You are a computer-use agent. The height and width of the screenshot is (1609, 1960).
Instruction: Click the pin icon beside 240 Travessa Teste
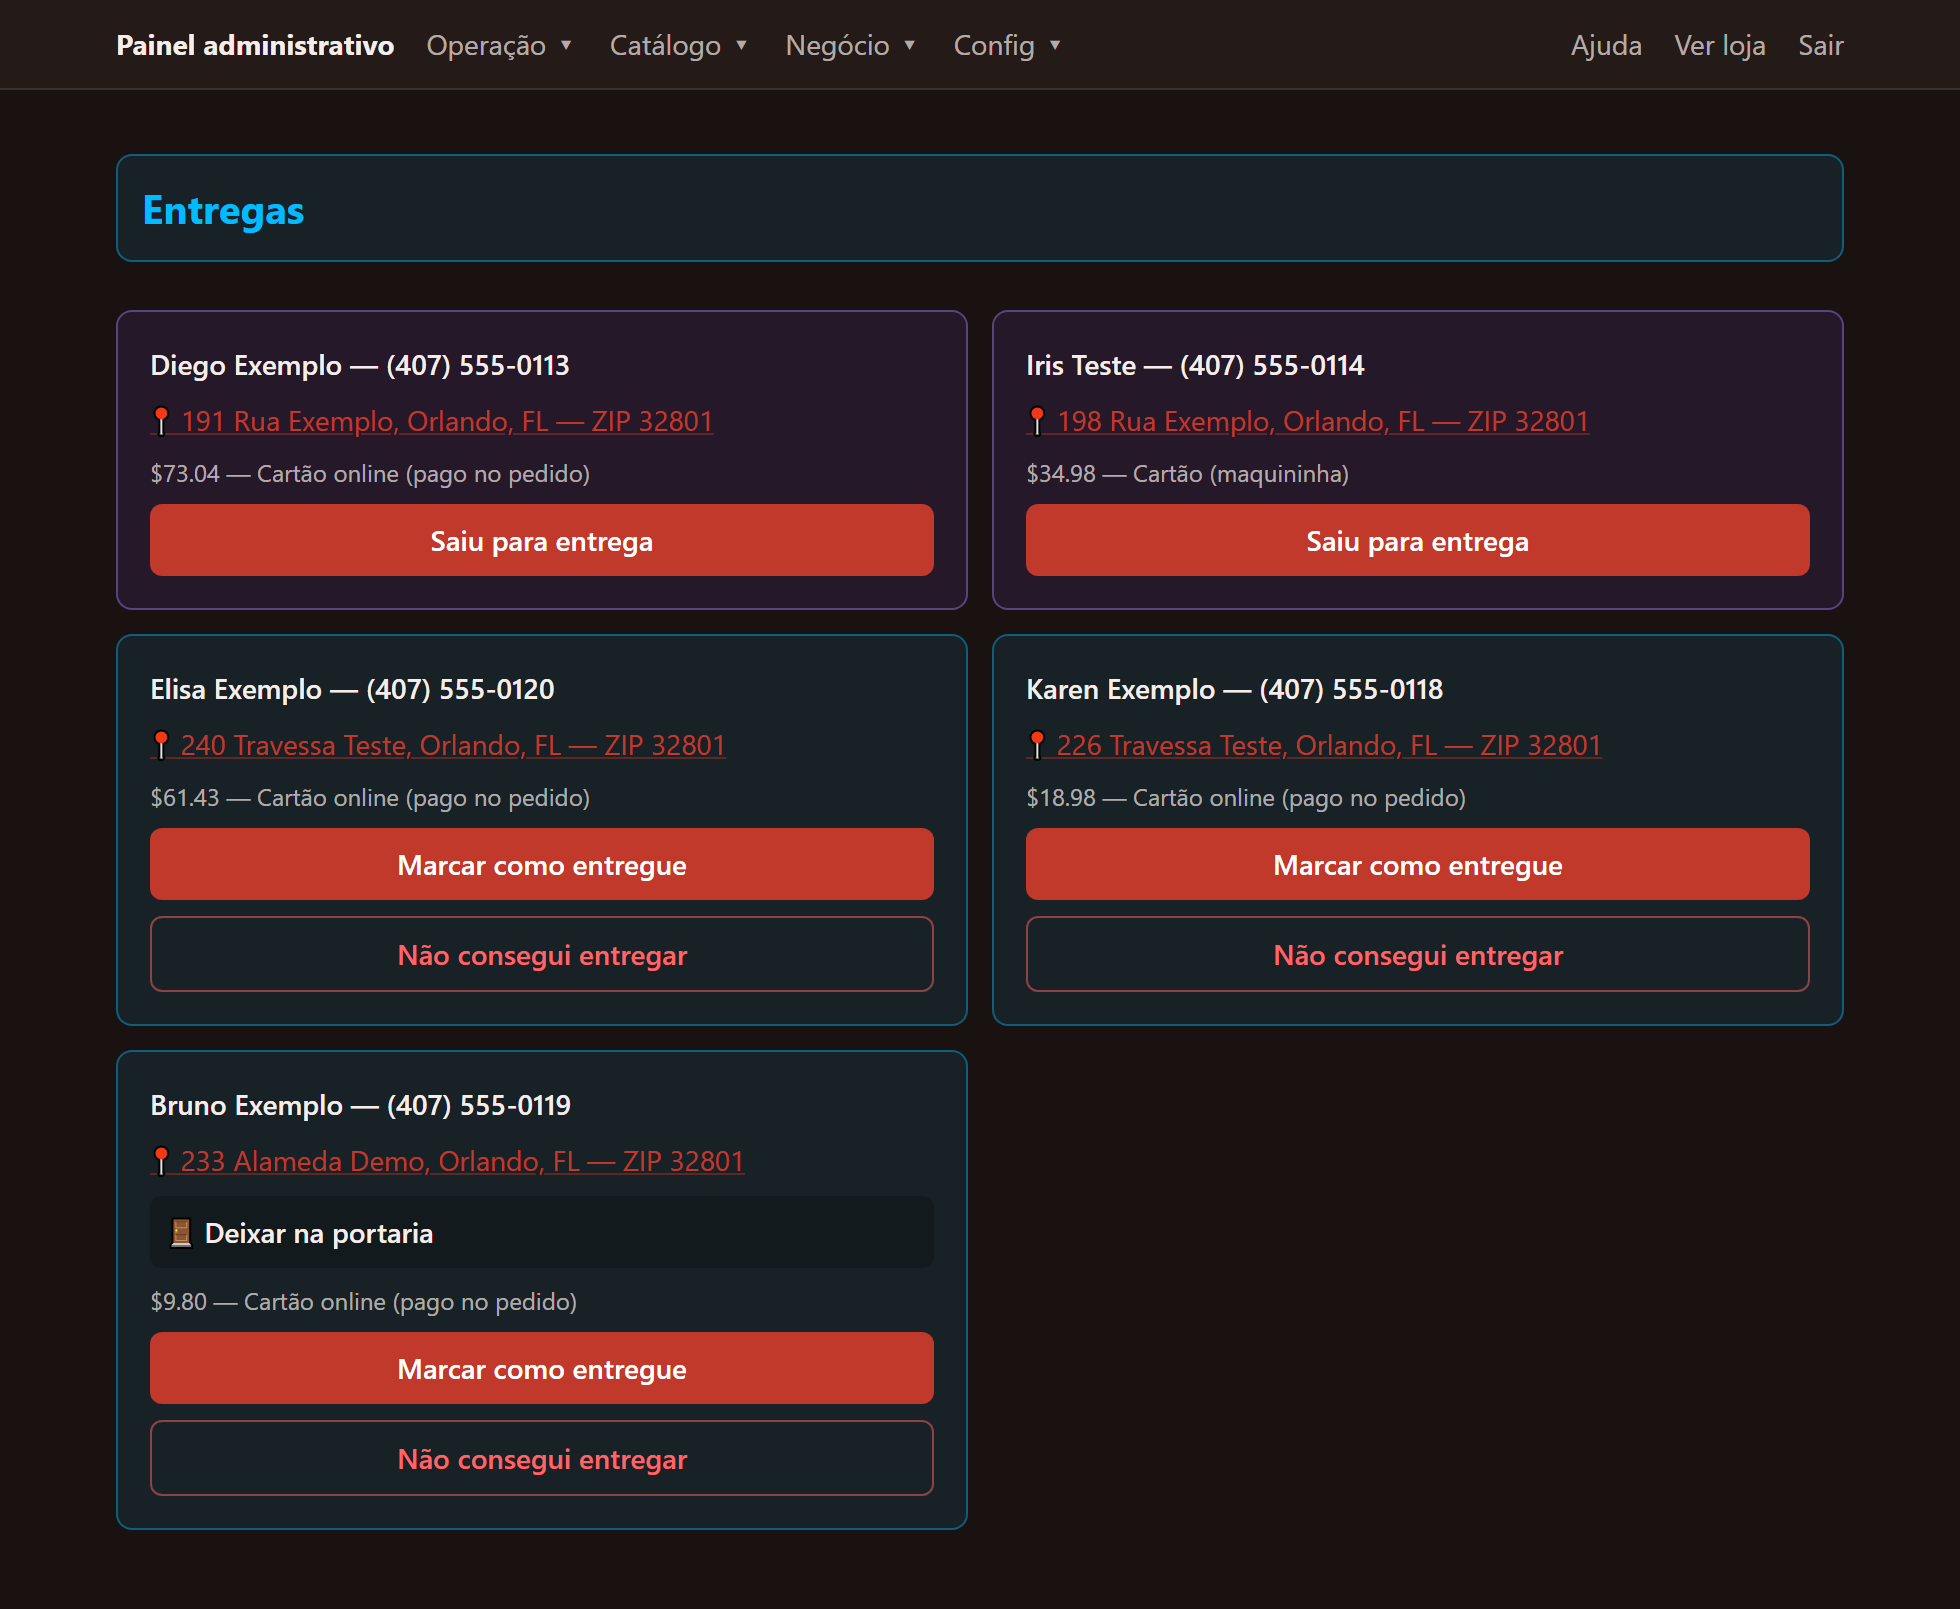161,745
